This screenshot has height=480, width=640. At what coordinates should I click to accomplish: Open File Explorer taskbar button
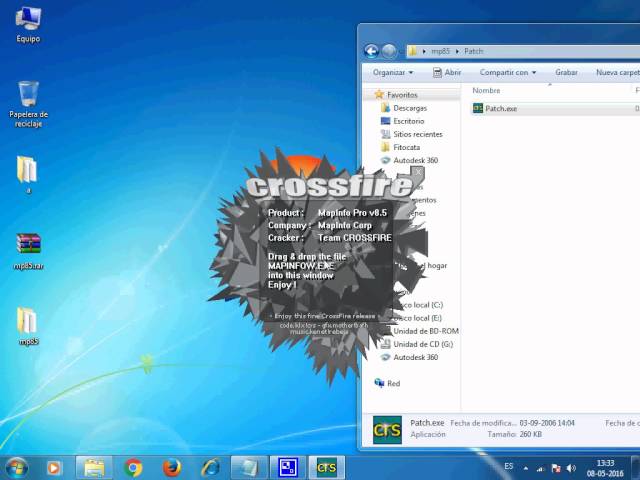pos(94,468)
